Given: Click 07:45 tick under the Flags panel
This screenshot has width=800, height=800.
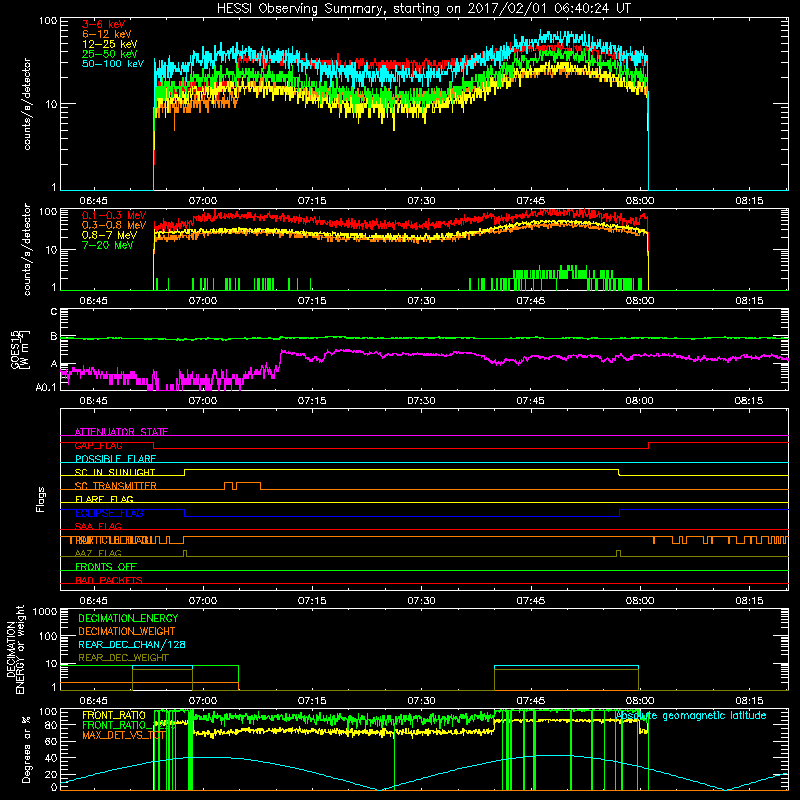Looking at the screenshot, I should [531, 601].
